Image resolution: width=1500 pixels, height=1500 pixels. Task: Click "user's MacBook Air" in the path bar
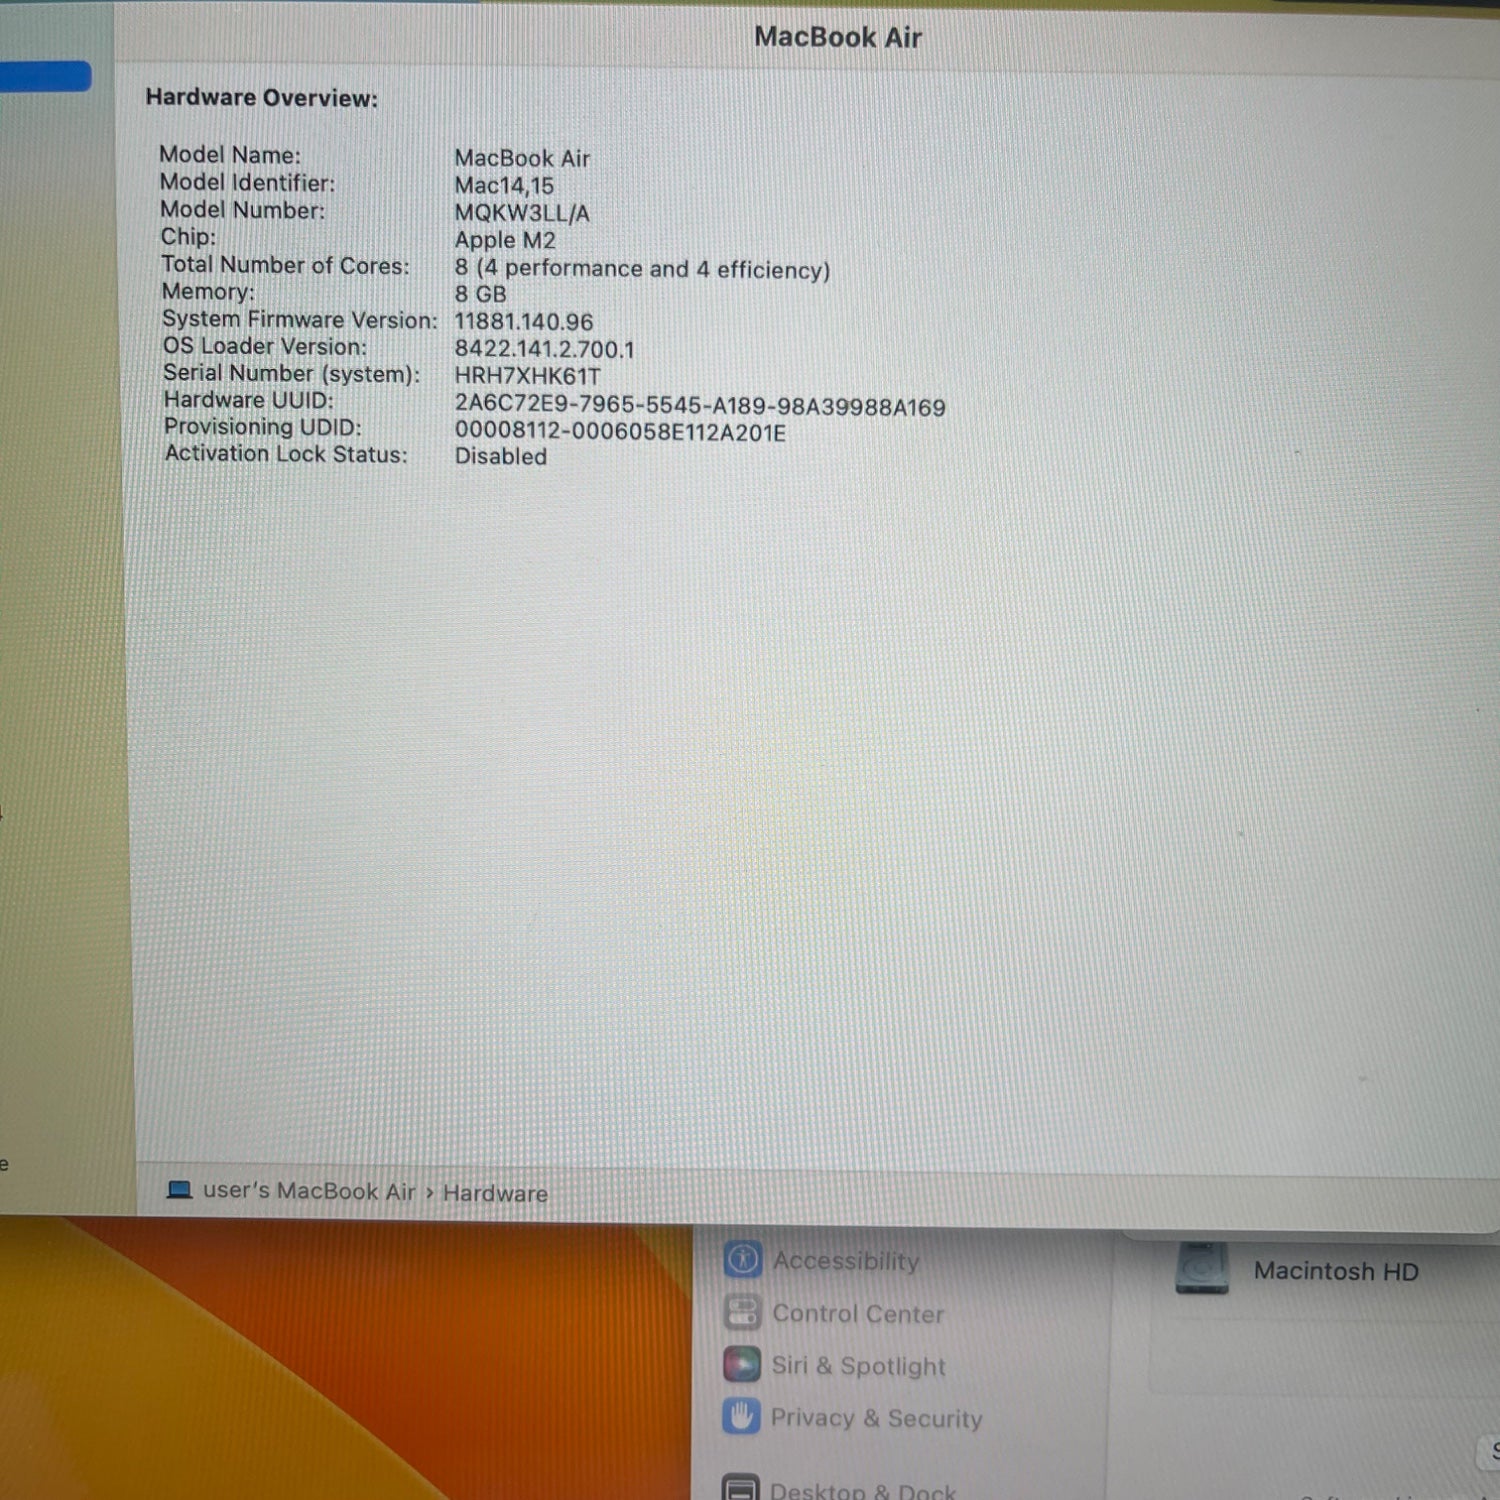pos(309,1191)
